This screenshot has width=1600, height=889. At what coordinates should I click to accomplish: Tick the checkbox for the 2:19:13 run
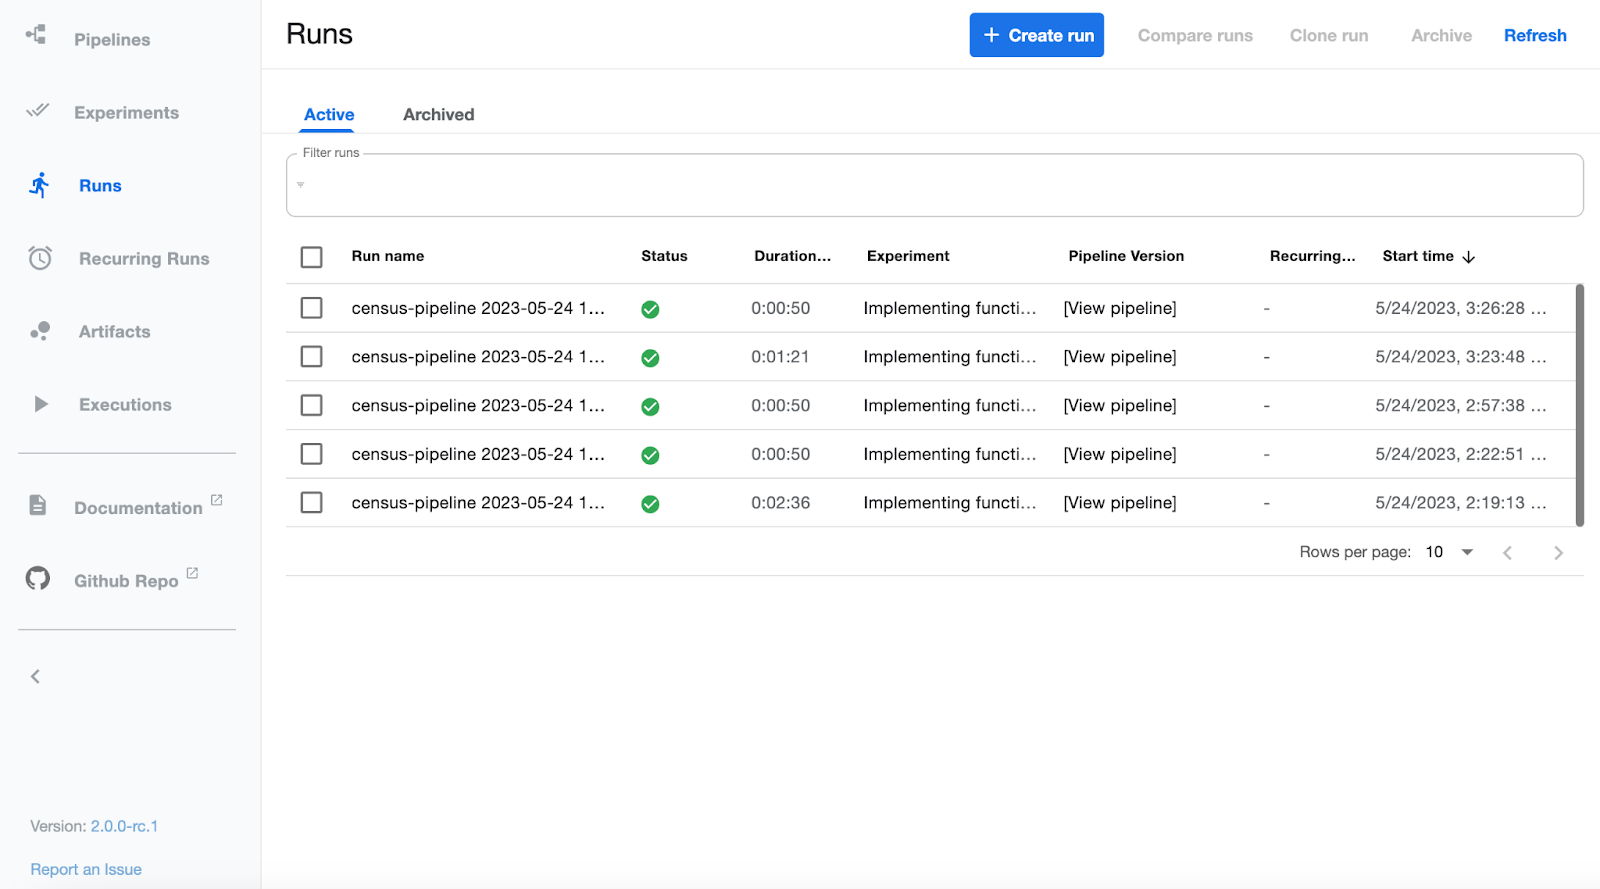(x=312, y=502)
